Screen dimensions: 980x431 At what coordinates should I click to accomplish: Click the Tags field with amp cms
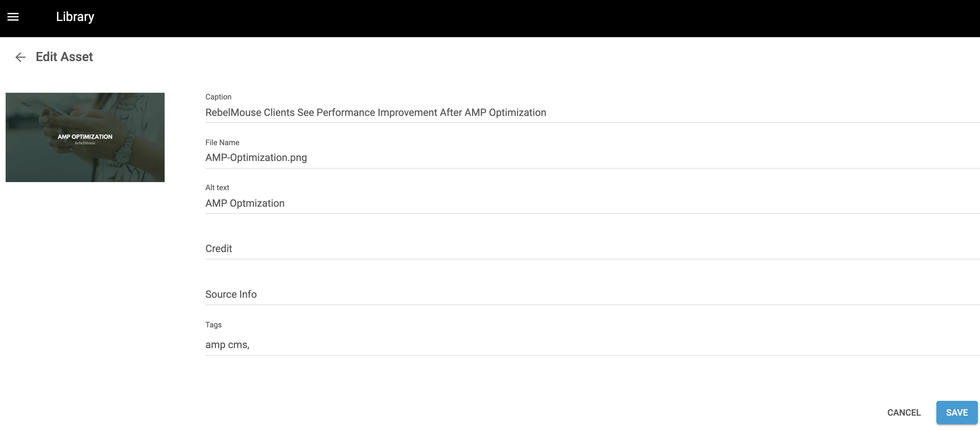click(x=590, y=345)
